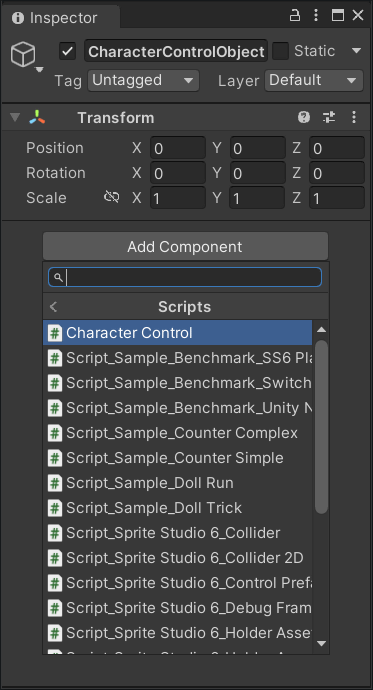Select Script_Sample_Benchmark_SS6 script

pos(177,358)
